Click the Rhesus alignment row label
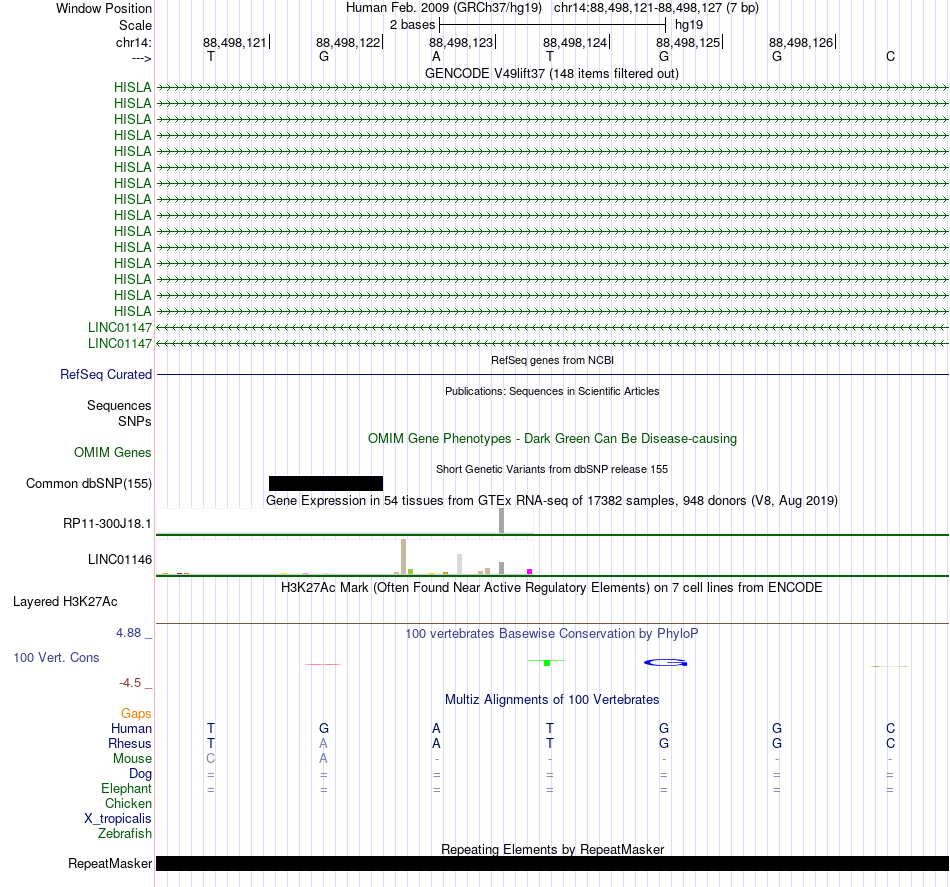The image size is (950, 887). [x=130, y=743]
